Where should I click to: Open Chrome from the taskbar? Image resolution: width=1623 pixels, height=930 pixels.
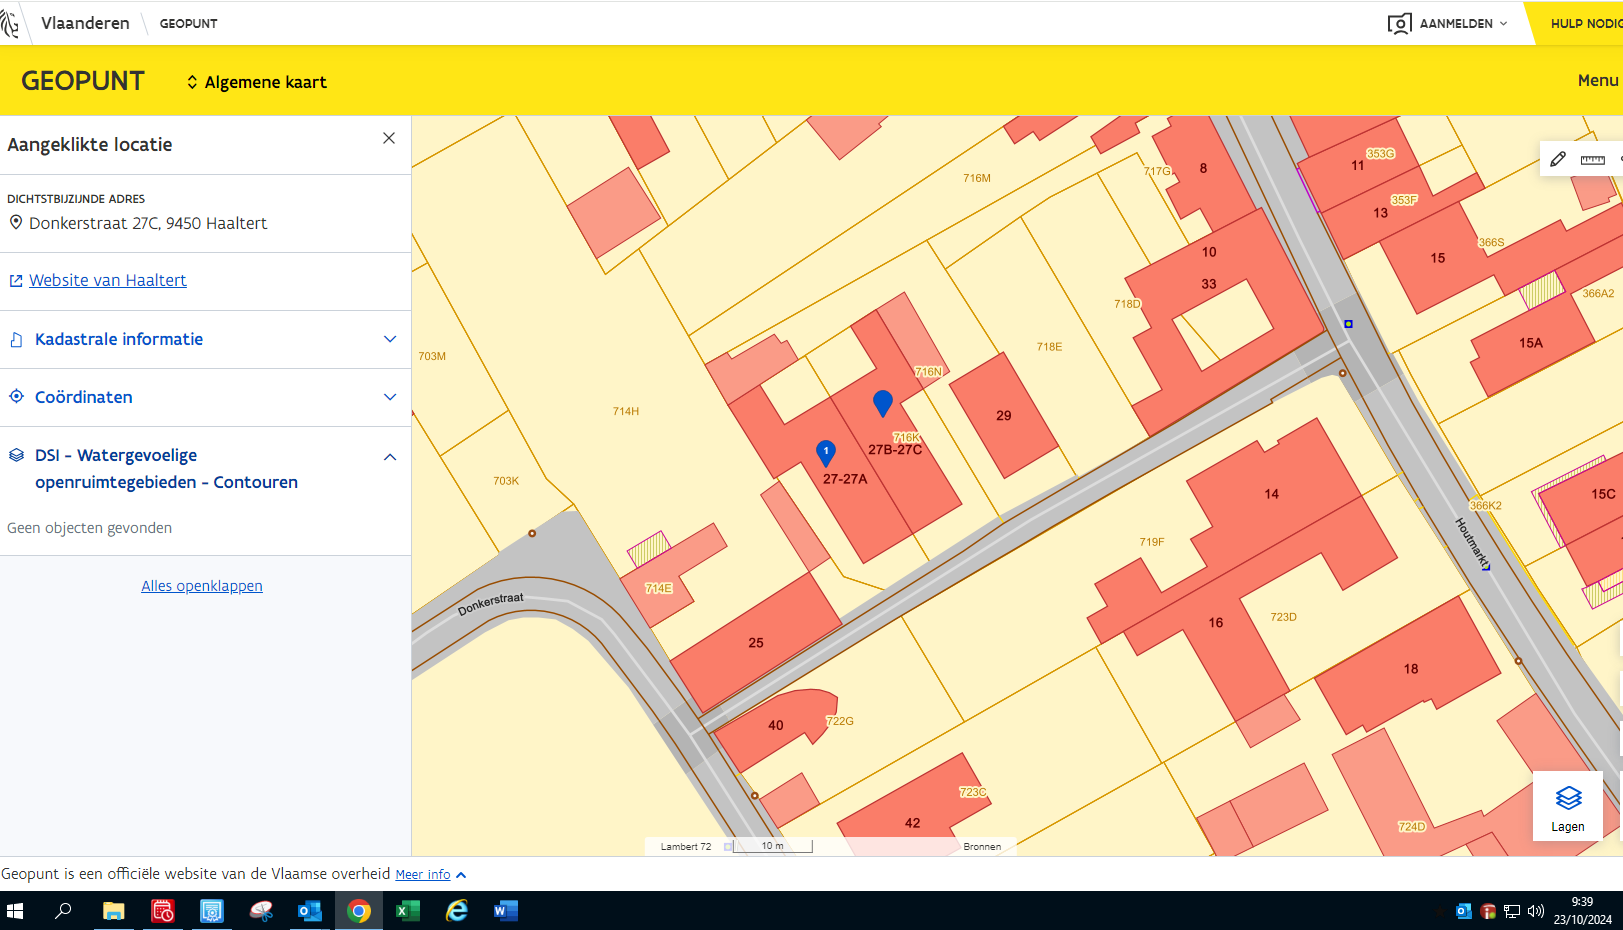point(359,911)
